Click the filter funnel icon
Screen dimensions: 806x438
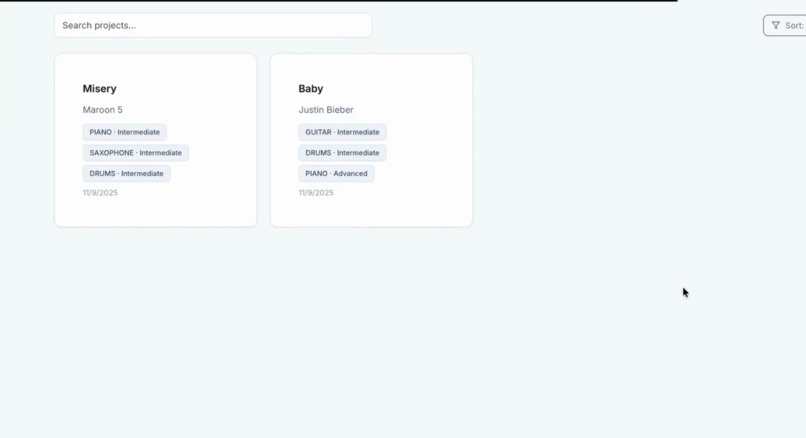pyautogui.click(x=776, y=25)
